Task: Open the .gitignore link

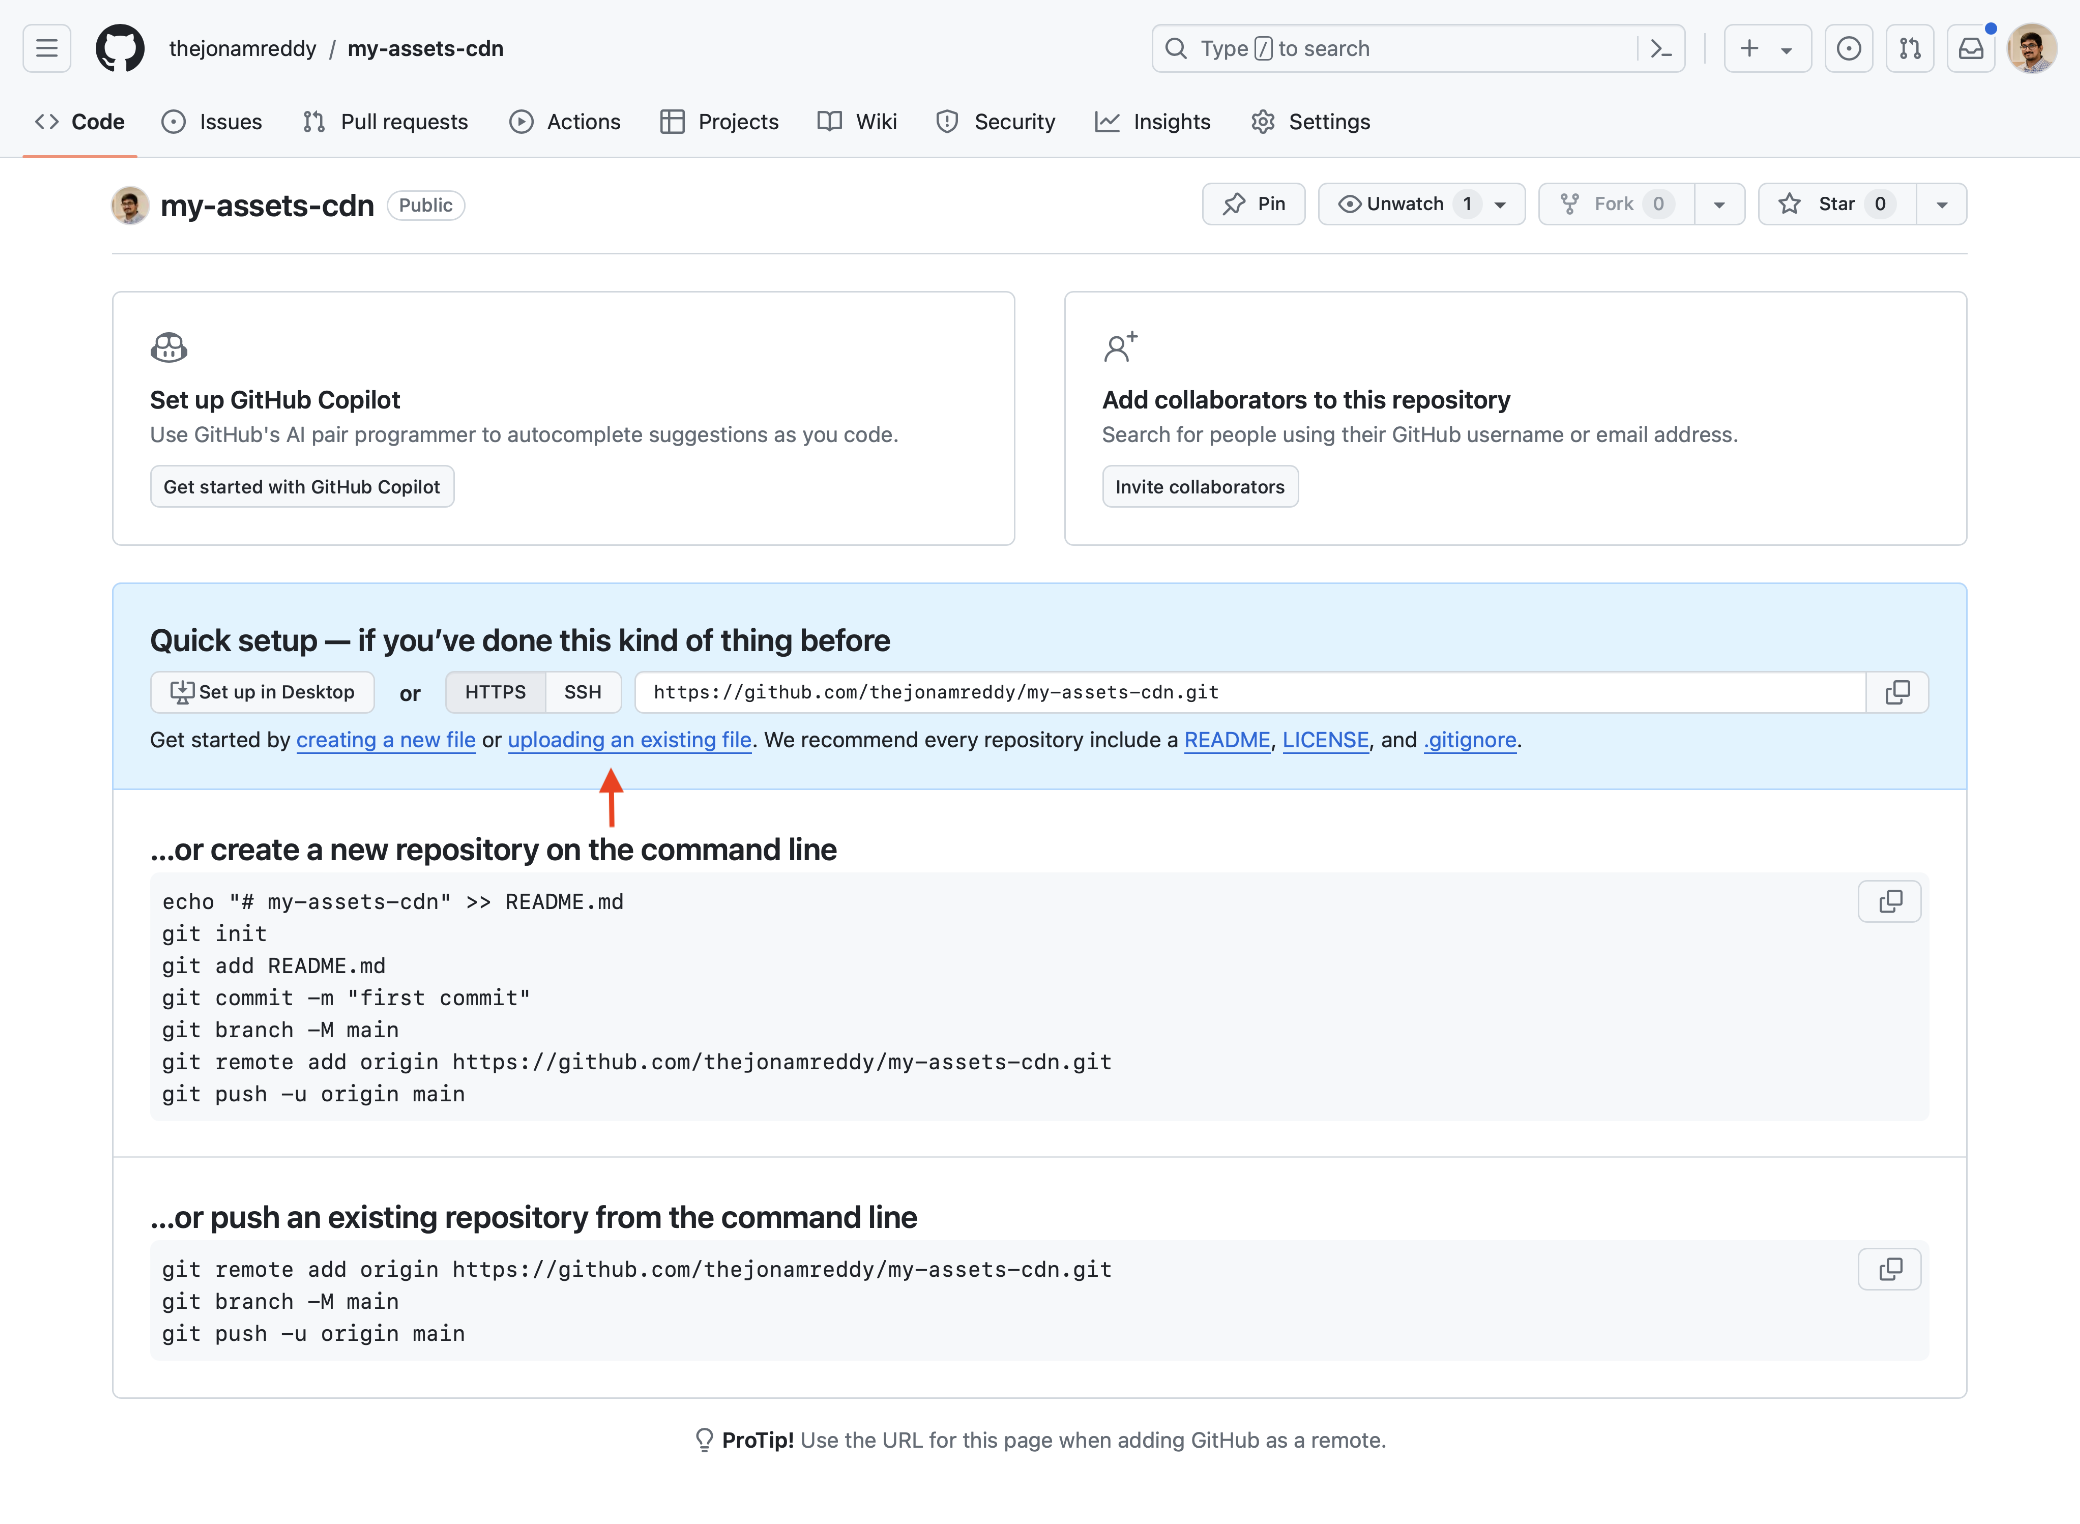Action: (x=1470, y=740)
